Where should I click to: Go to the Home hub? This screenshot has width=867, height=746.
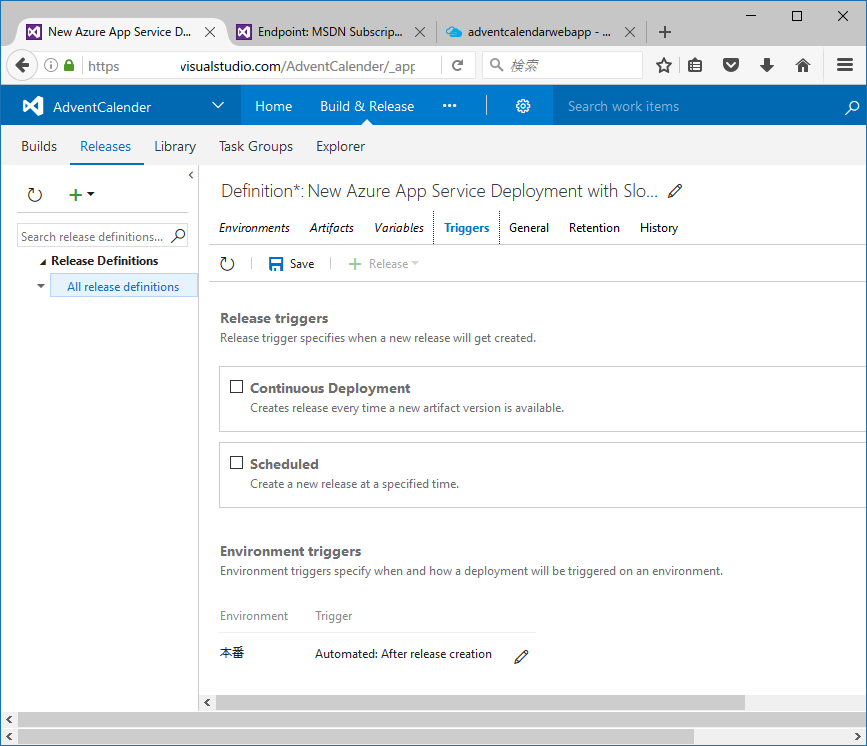pos(274,106)
